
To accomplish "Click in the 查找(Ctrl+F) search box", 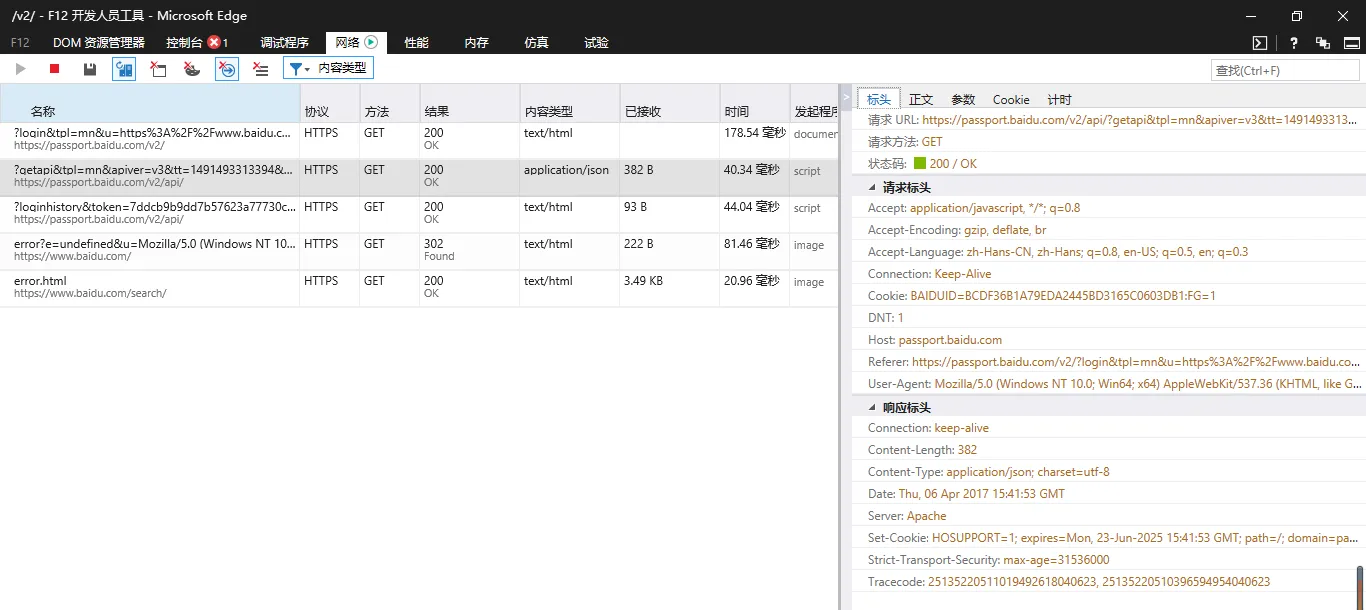I will coord(1285,70).
